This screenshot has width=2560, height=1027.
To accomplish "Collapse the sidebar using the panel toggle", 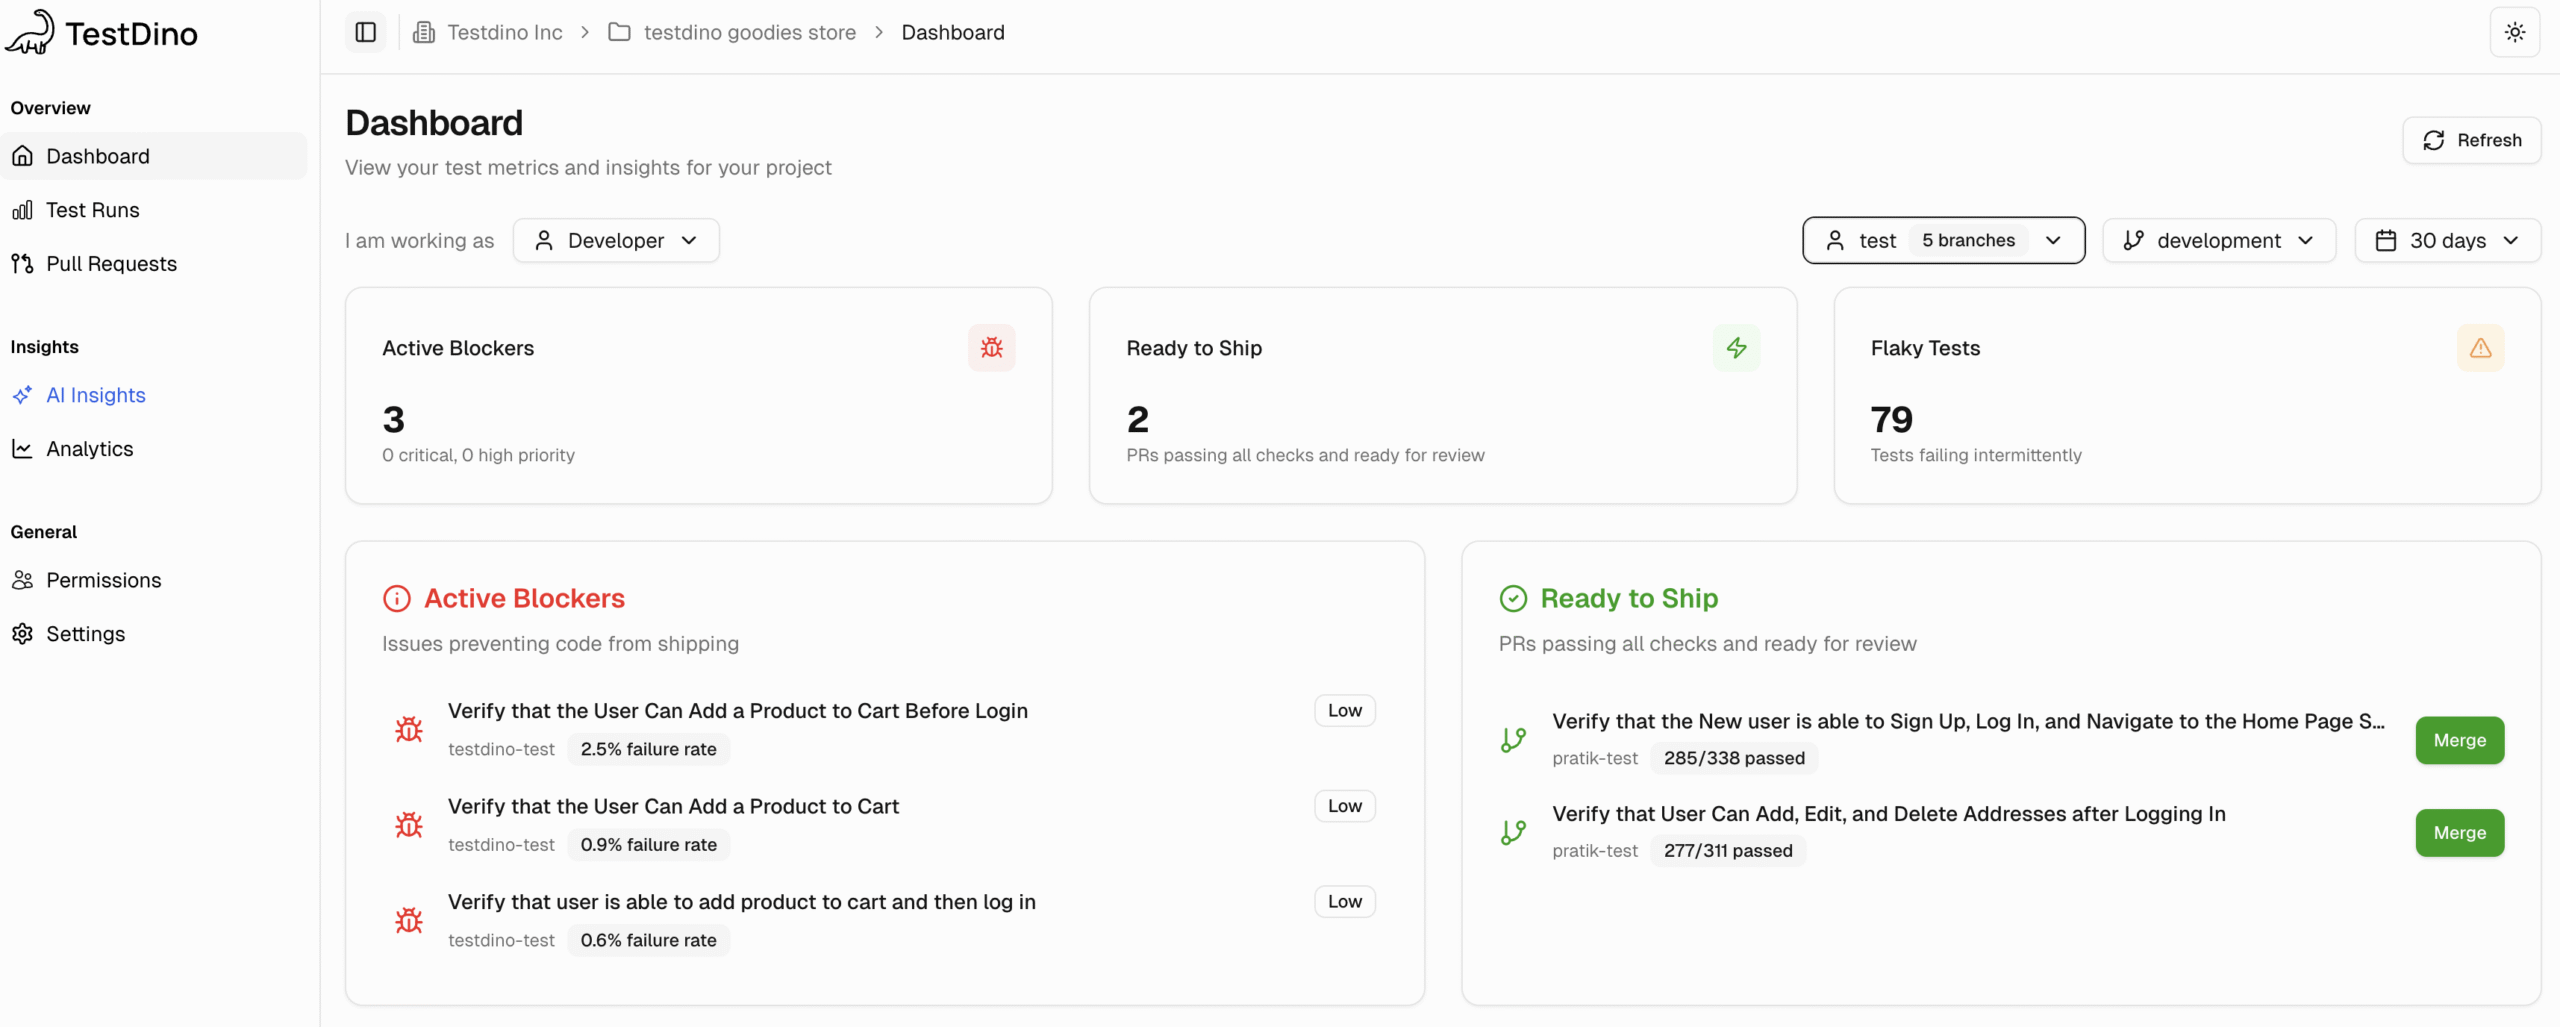I will coord(364,31).
